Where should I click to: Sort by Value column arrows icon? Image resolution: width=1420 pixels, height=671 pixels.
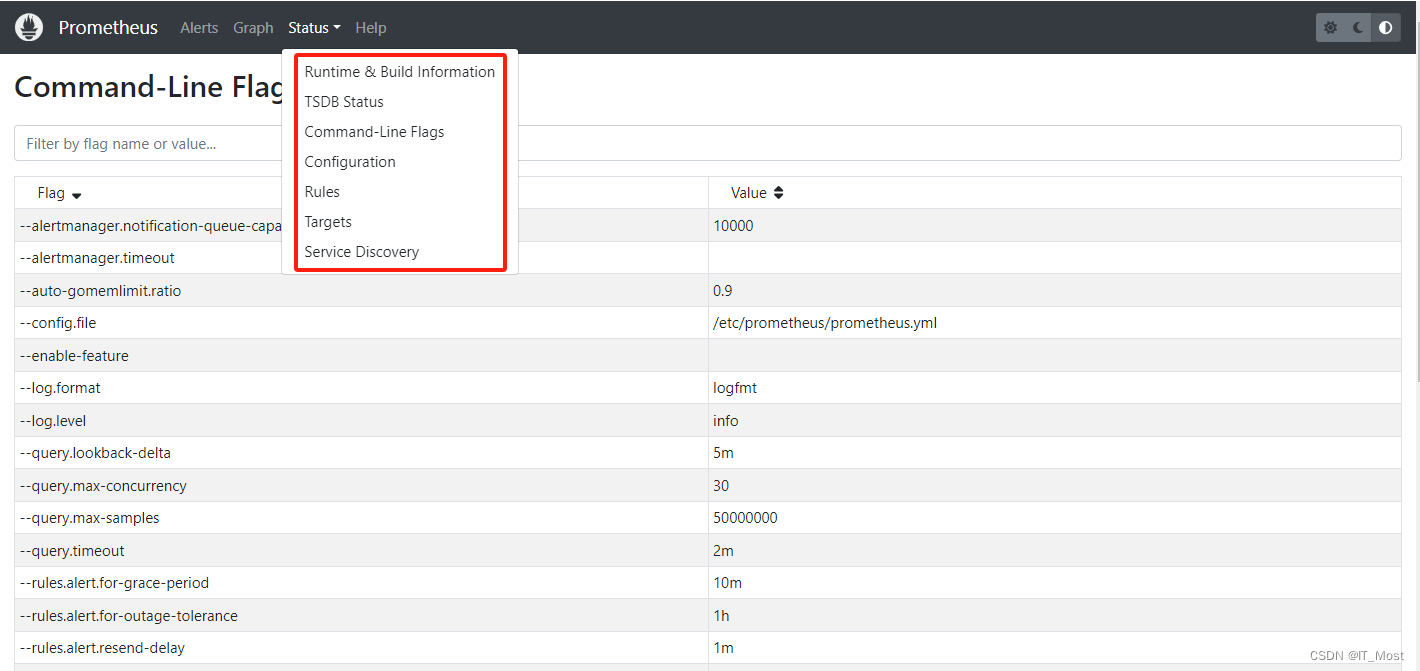click(x=779, y=193)
